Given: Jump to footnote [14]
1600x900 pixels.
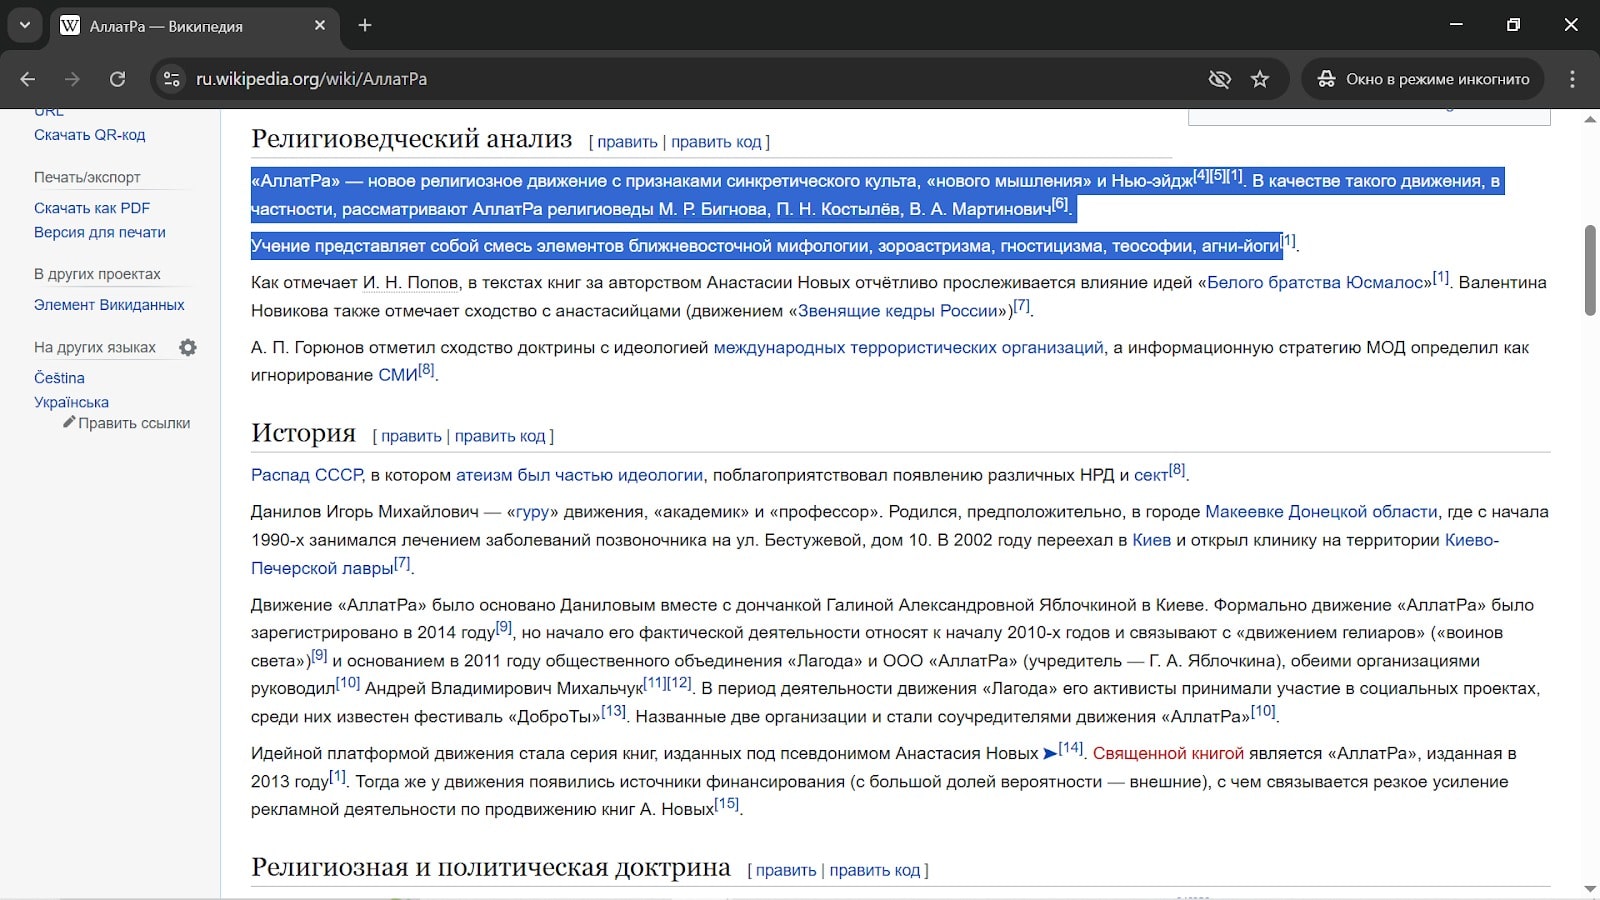Looking at the screenshot, I should pyautogui.click(x=1071, y=748).
